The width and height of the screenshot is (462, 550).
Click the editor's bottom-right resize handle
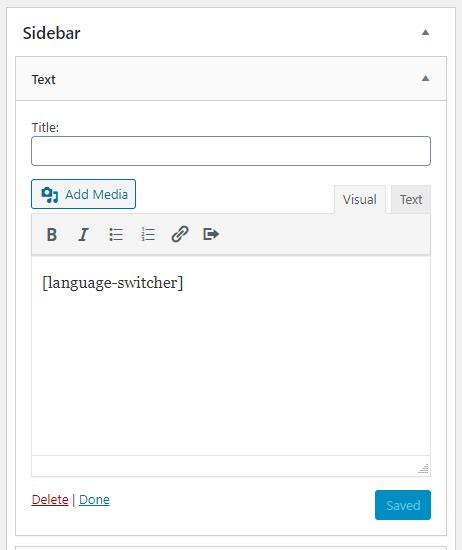423,469
